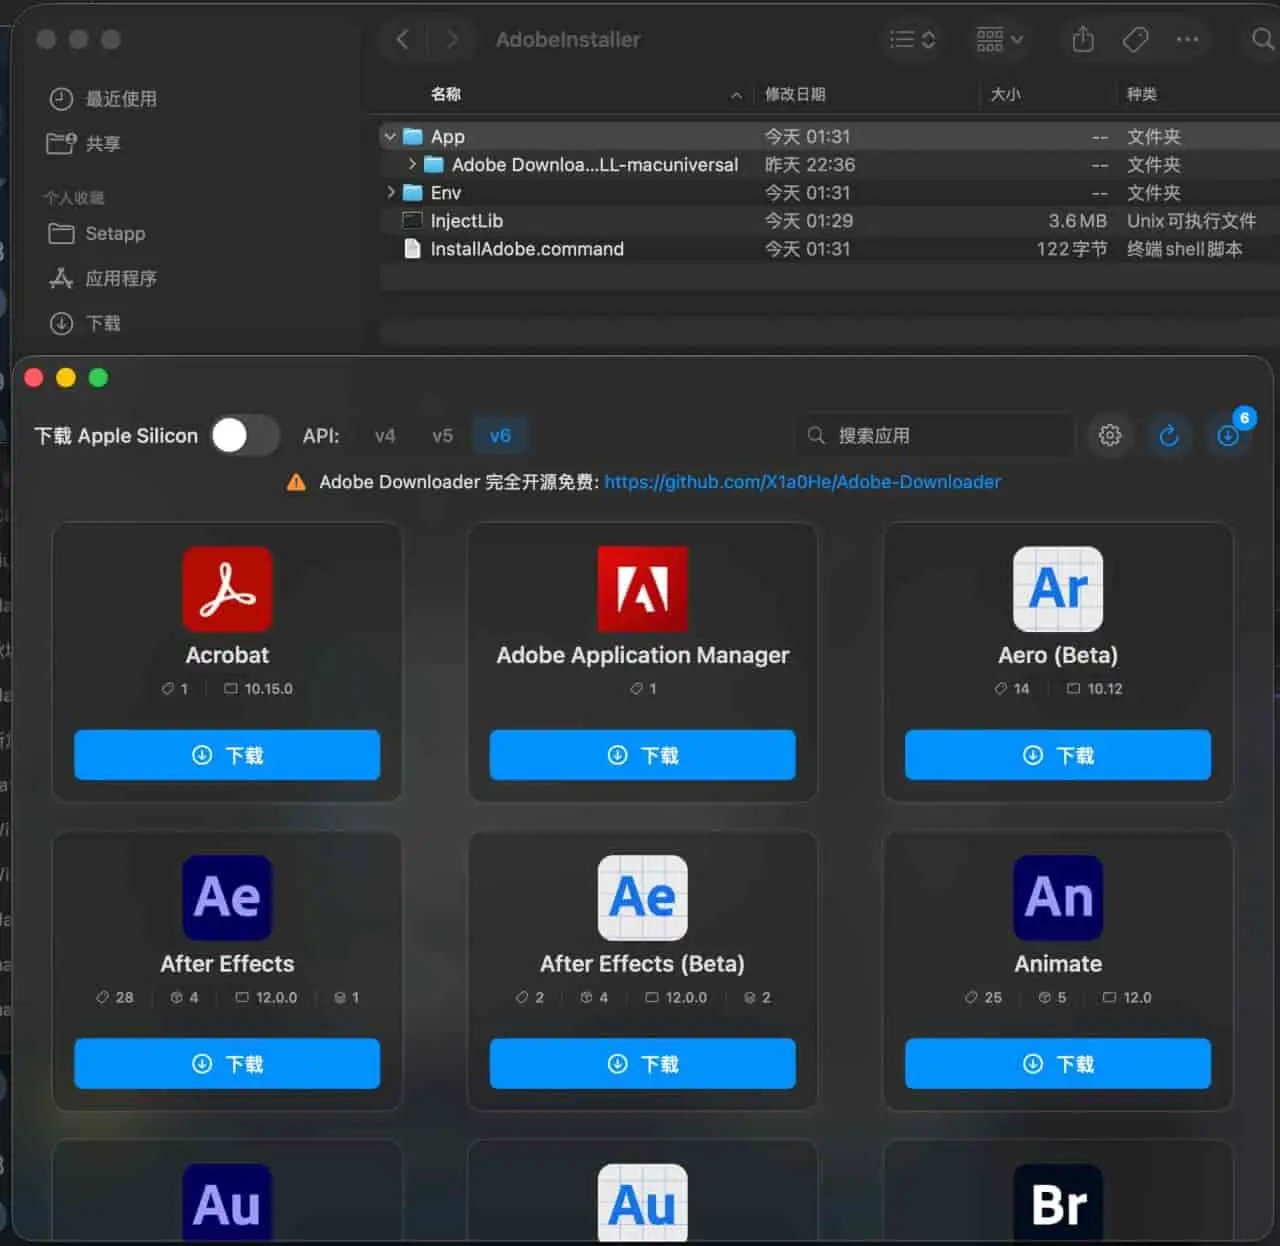This screenshot has width=1280, height=1246.
Task: Open the Acrobat app icon
Action: (227, 589)
